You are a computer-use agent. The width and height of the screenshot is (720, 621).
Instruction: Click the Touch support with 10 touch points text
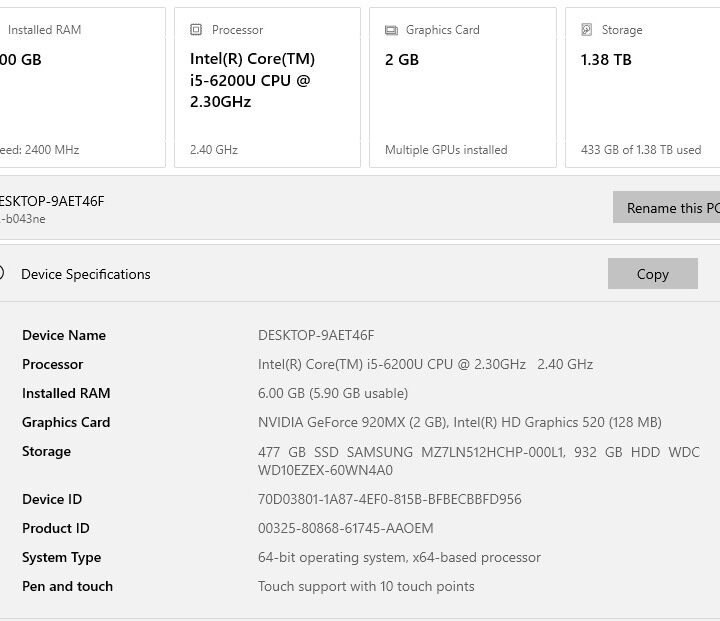(x=366, y=586)
